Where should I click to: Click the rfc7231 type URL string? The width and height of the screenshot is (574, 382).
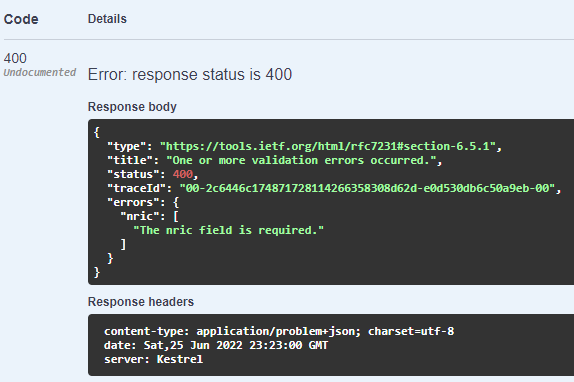click(328, 146)
